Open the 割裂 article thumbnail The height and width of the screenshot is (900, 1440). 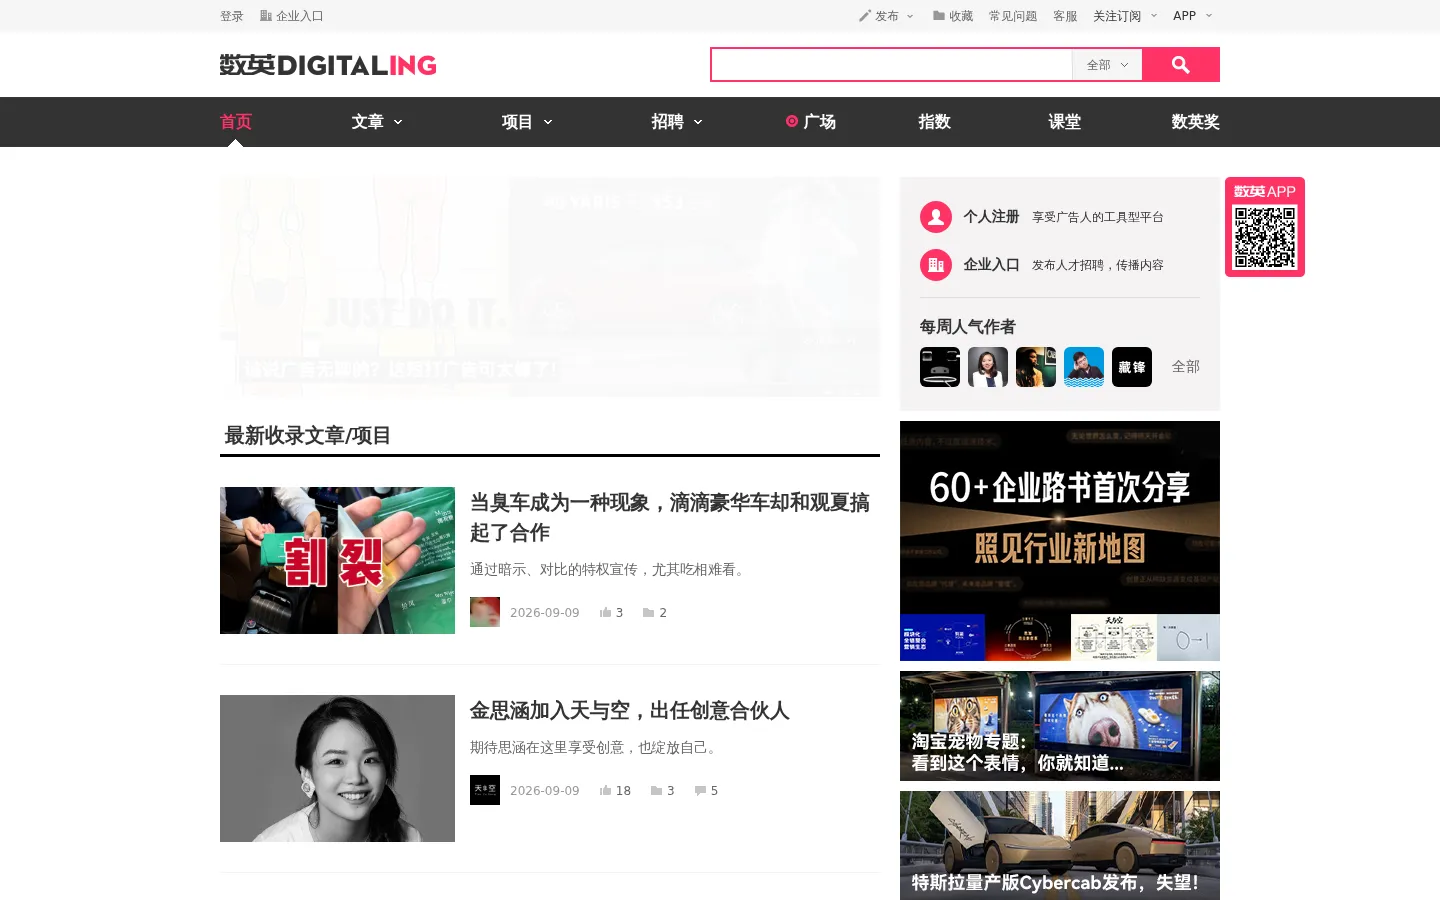337,560
